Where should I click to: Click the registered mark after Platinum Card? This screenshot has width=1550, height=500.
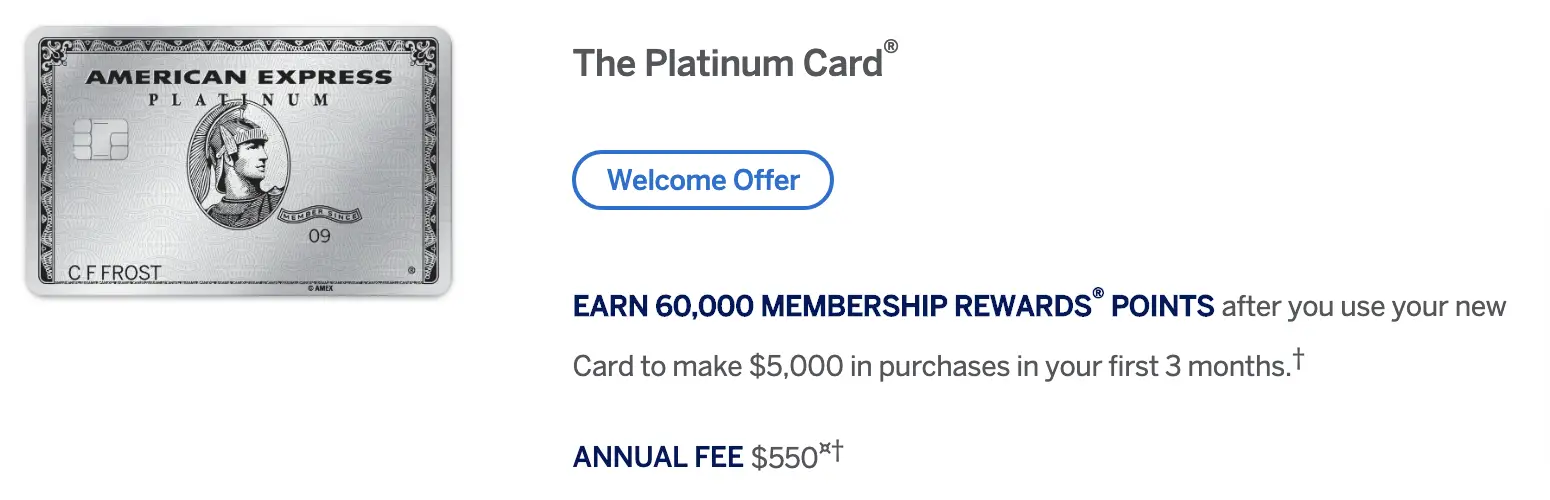click(890, 49)
